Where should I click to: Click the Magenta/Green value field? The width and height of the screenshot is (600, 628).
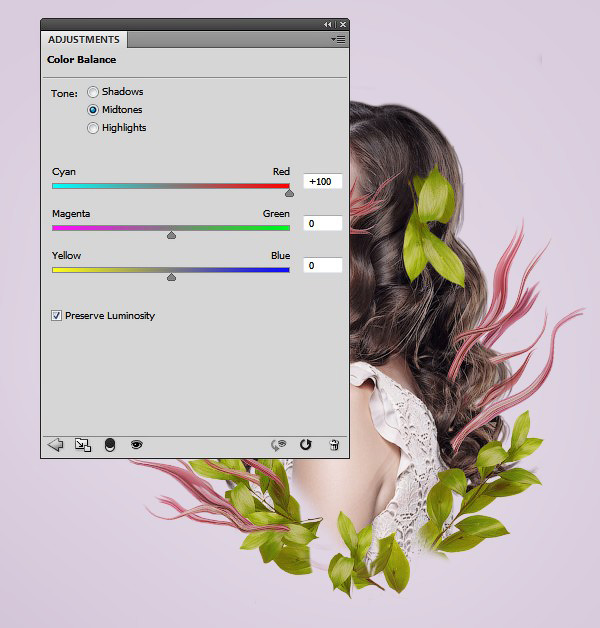(323, 223)
